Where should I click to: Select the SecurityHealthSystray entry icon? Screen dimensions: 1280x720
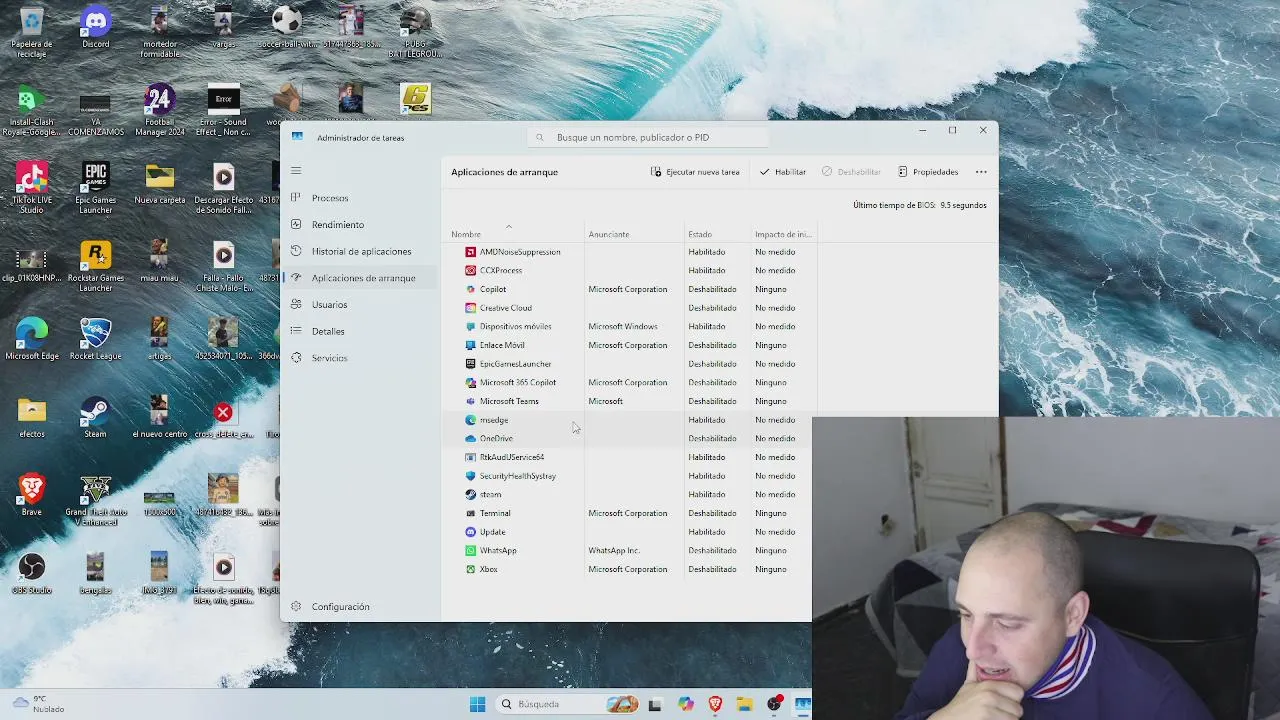pos(471,476)
